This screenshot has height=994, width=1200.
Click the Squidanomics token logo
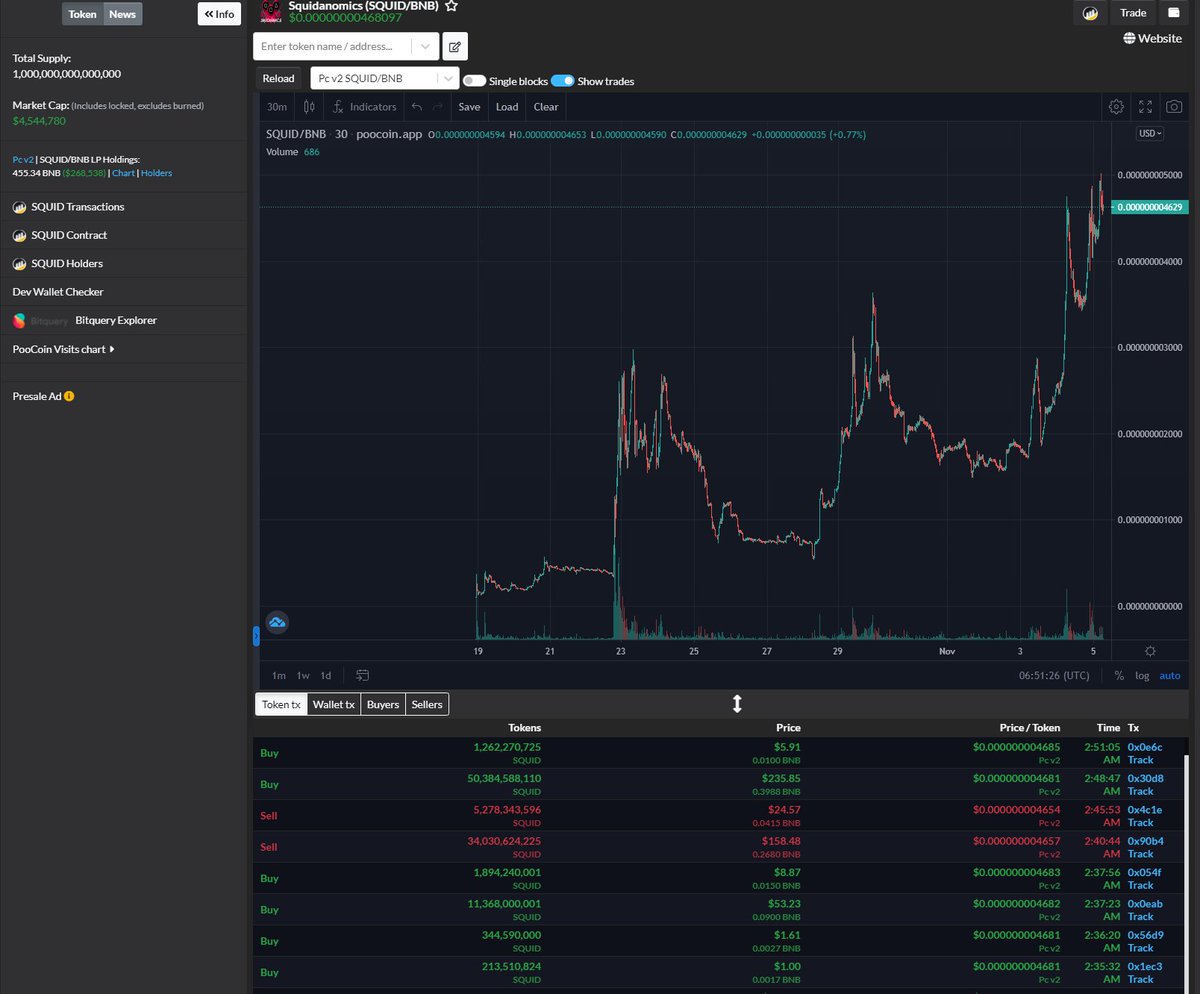[x=270, y=11]
